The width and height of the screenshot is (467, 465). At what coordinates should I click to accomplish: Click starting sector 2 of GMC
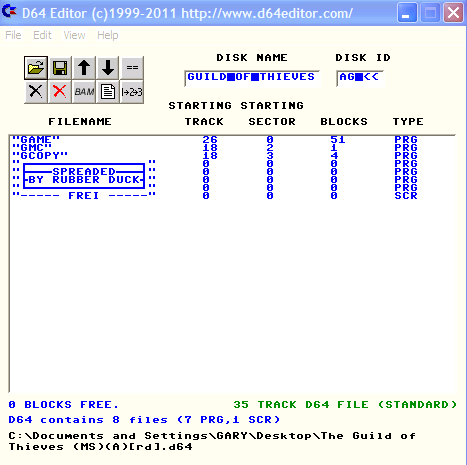[270, 148]
